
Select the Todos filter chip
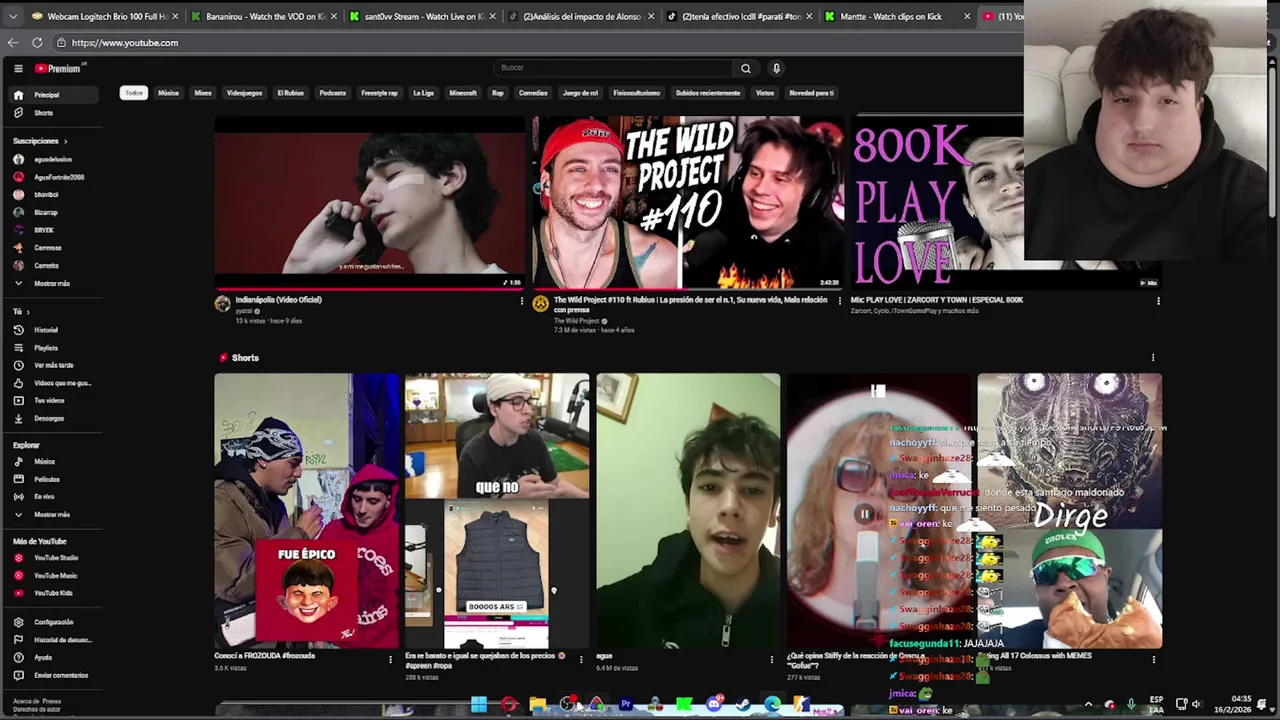[x=134, y=93]
